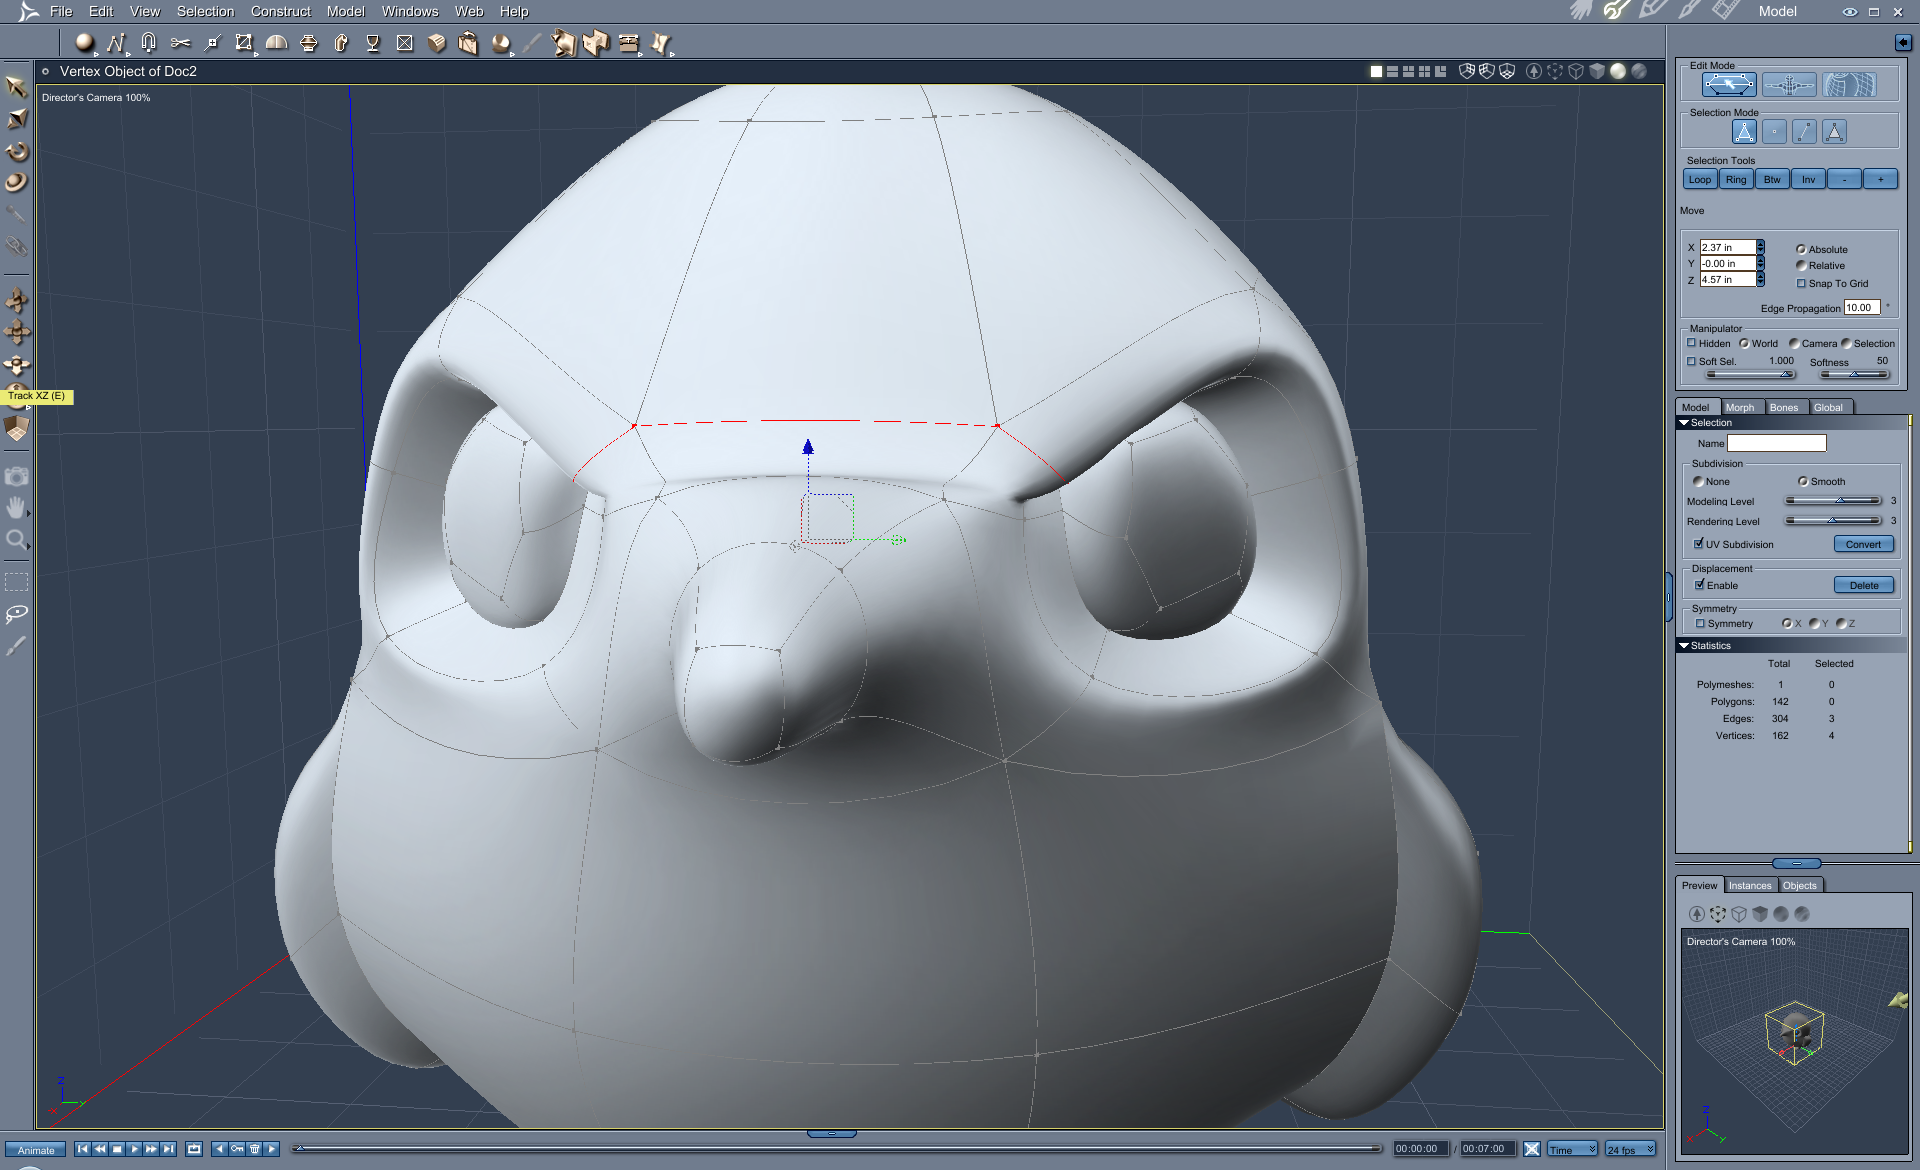
Task: Toggle the Symmetry checkbox
Action: (x=1700, y=624)
